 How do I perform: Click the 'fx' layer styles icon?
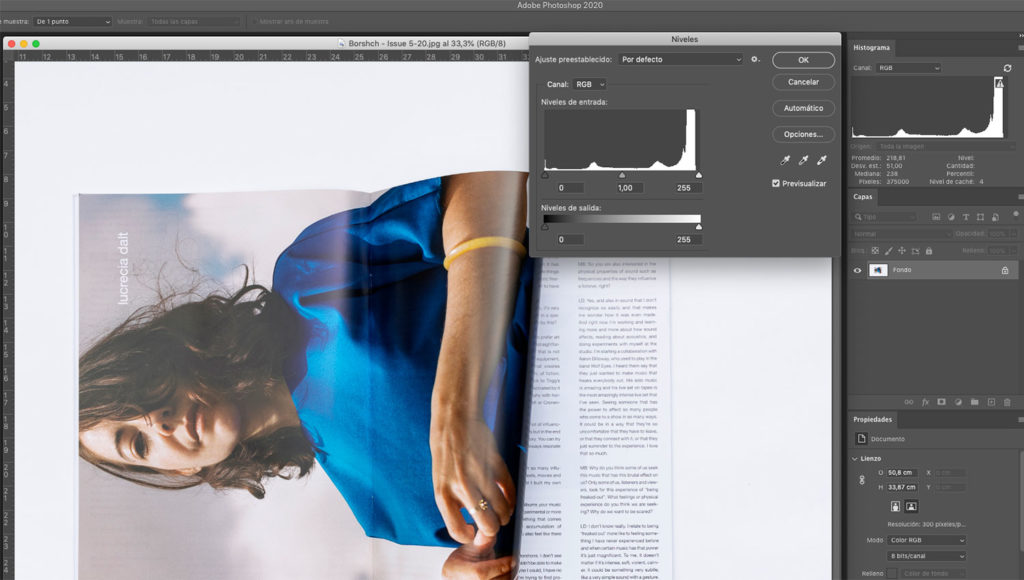tap(925, 401)
